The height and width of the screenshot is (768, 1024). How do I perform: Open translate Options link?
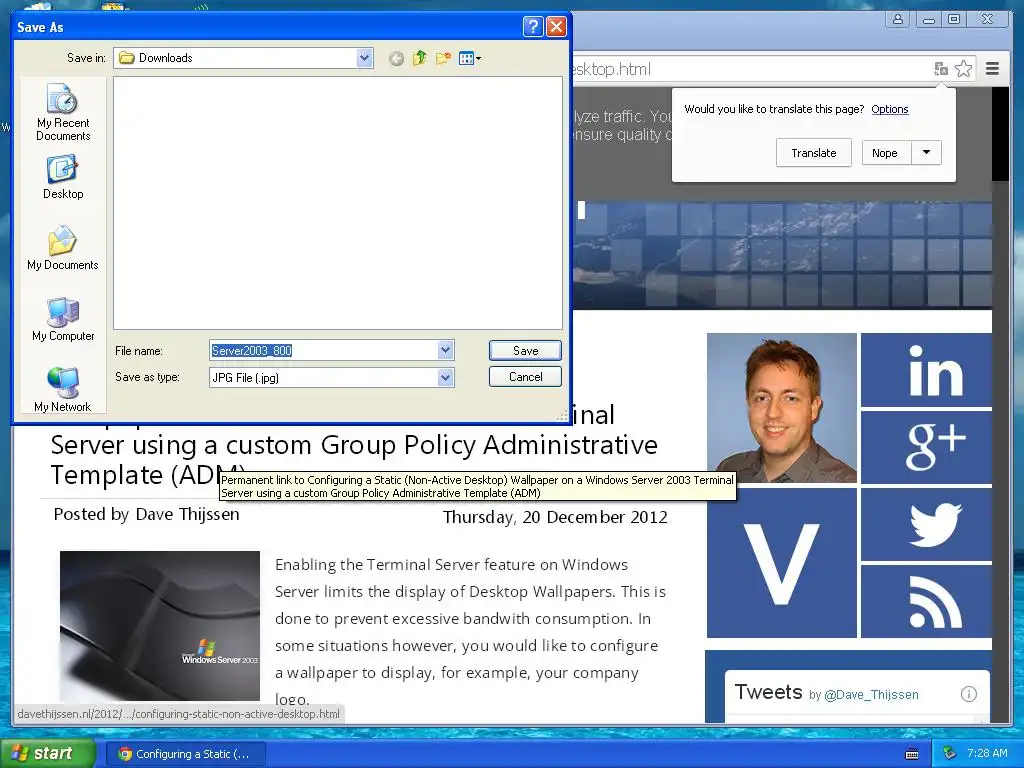889,109
